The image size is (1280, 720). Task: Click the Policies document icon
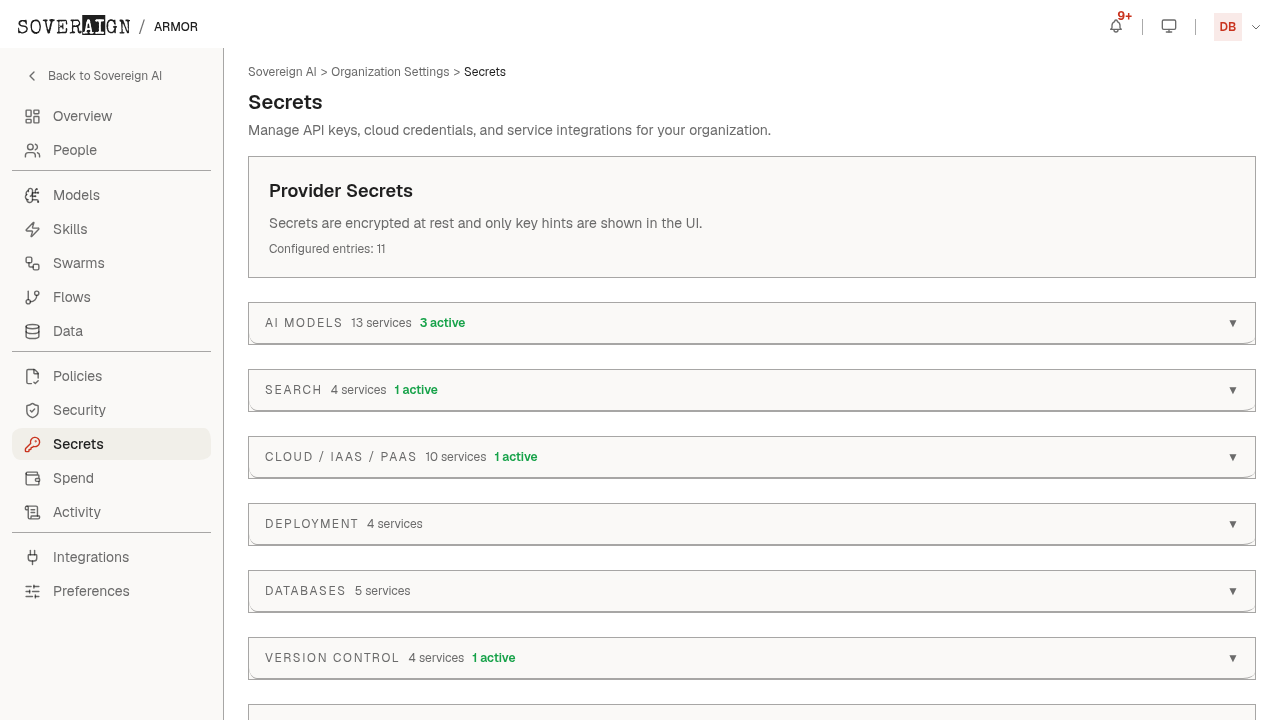pyautogui.click(x=33, y=376)
